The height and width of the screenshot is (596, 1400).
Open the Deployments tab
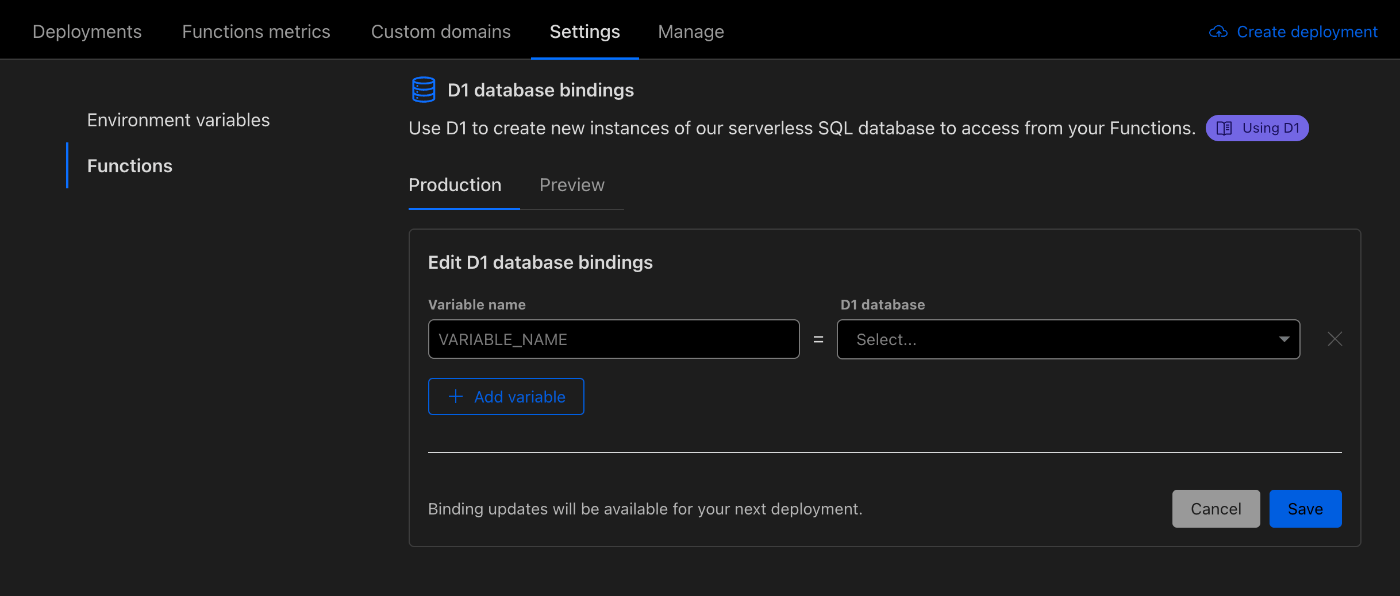(87, 32)
